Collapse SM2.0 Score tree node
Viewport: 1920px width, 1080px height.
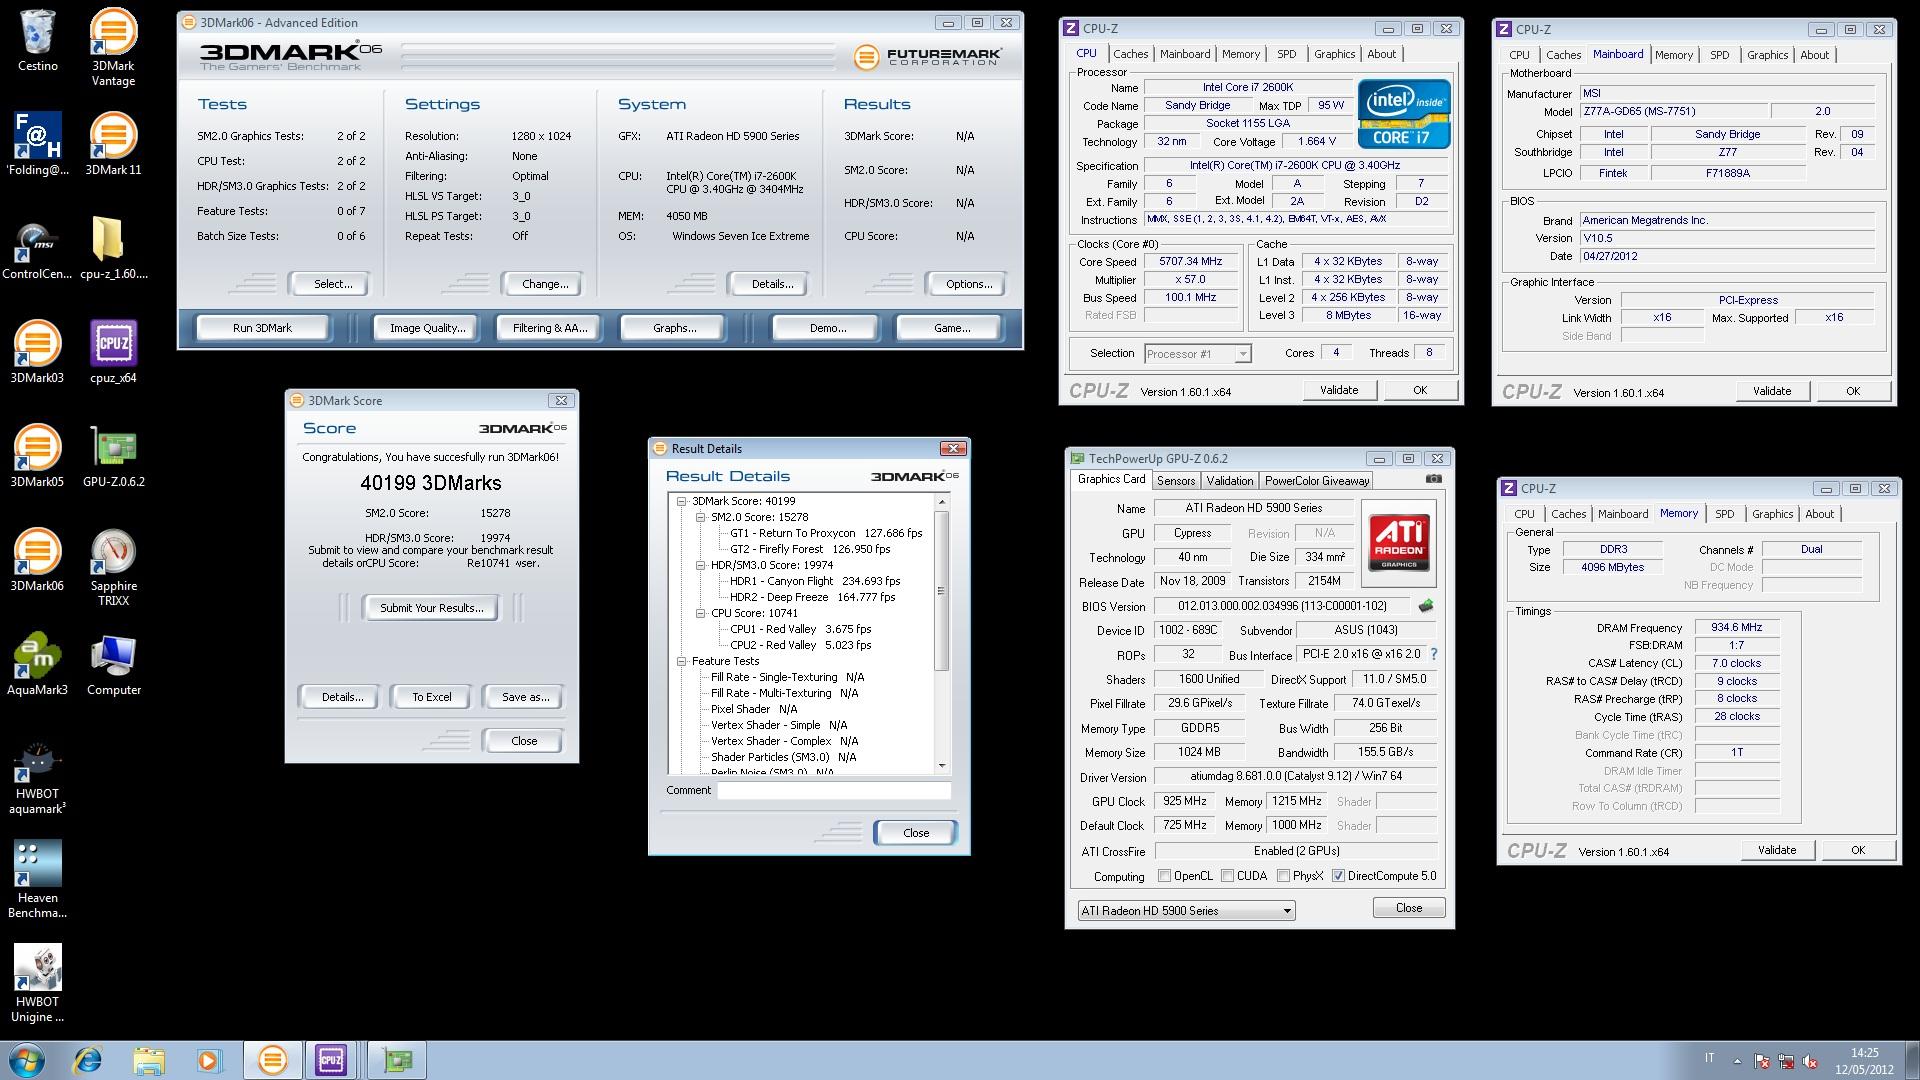(701, 517)
